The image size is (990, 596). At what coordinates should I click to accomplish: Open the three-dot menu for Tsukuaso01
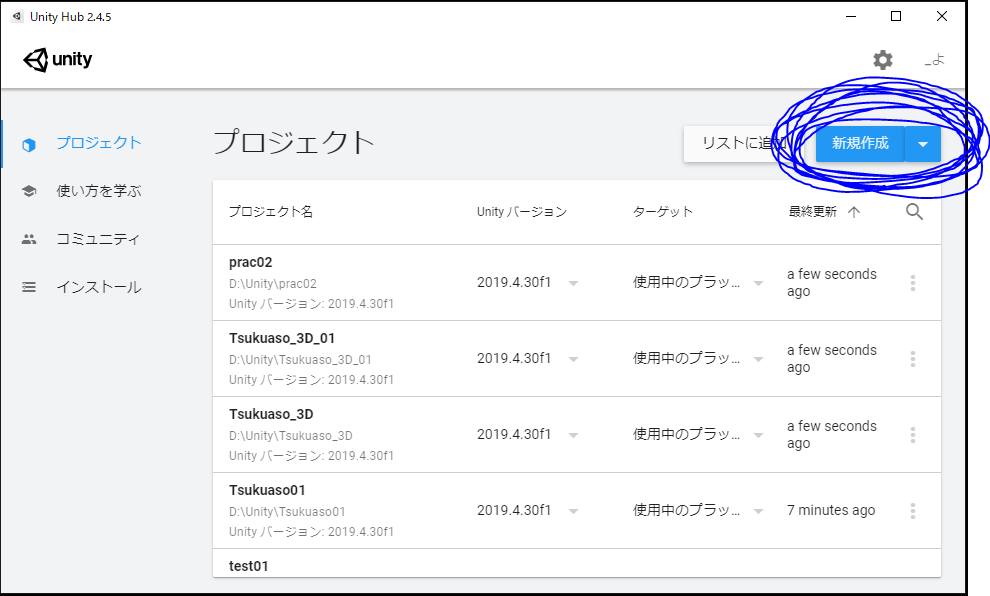[x=913, y=510]
